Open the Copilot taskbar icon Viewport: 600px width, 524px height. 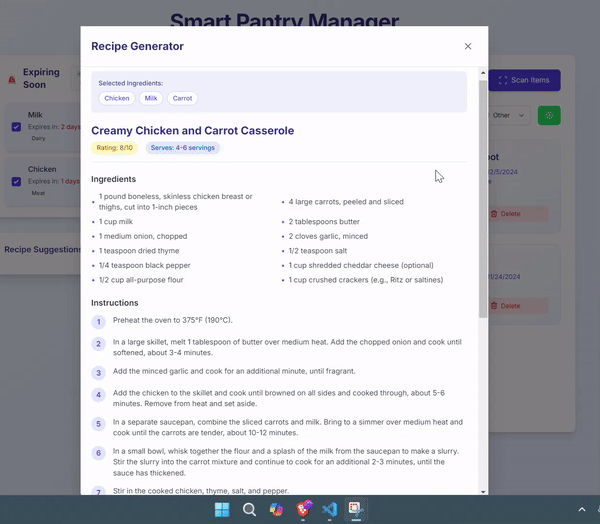click(x=276, y=509)
